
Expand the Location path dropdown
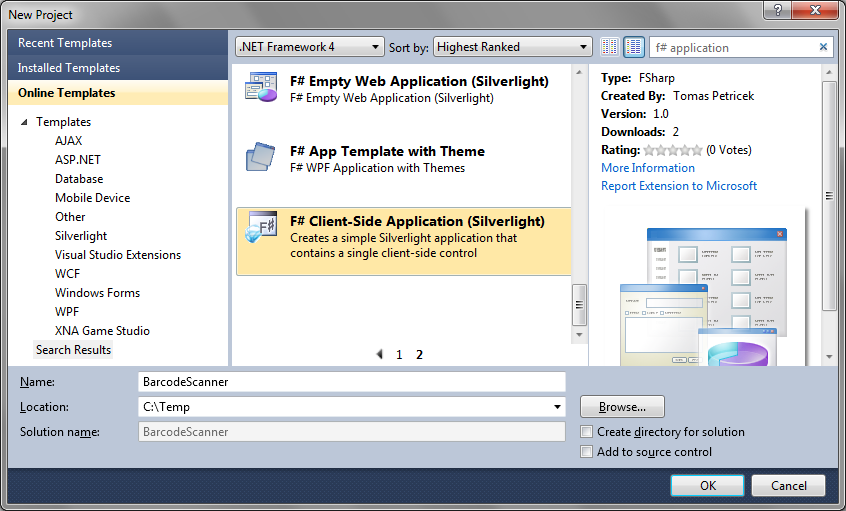tap(557, 407)
